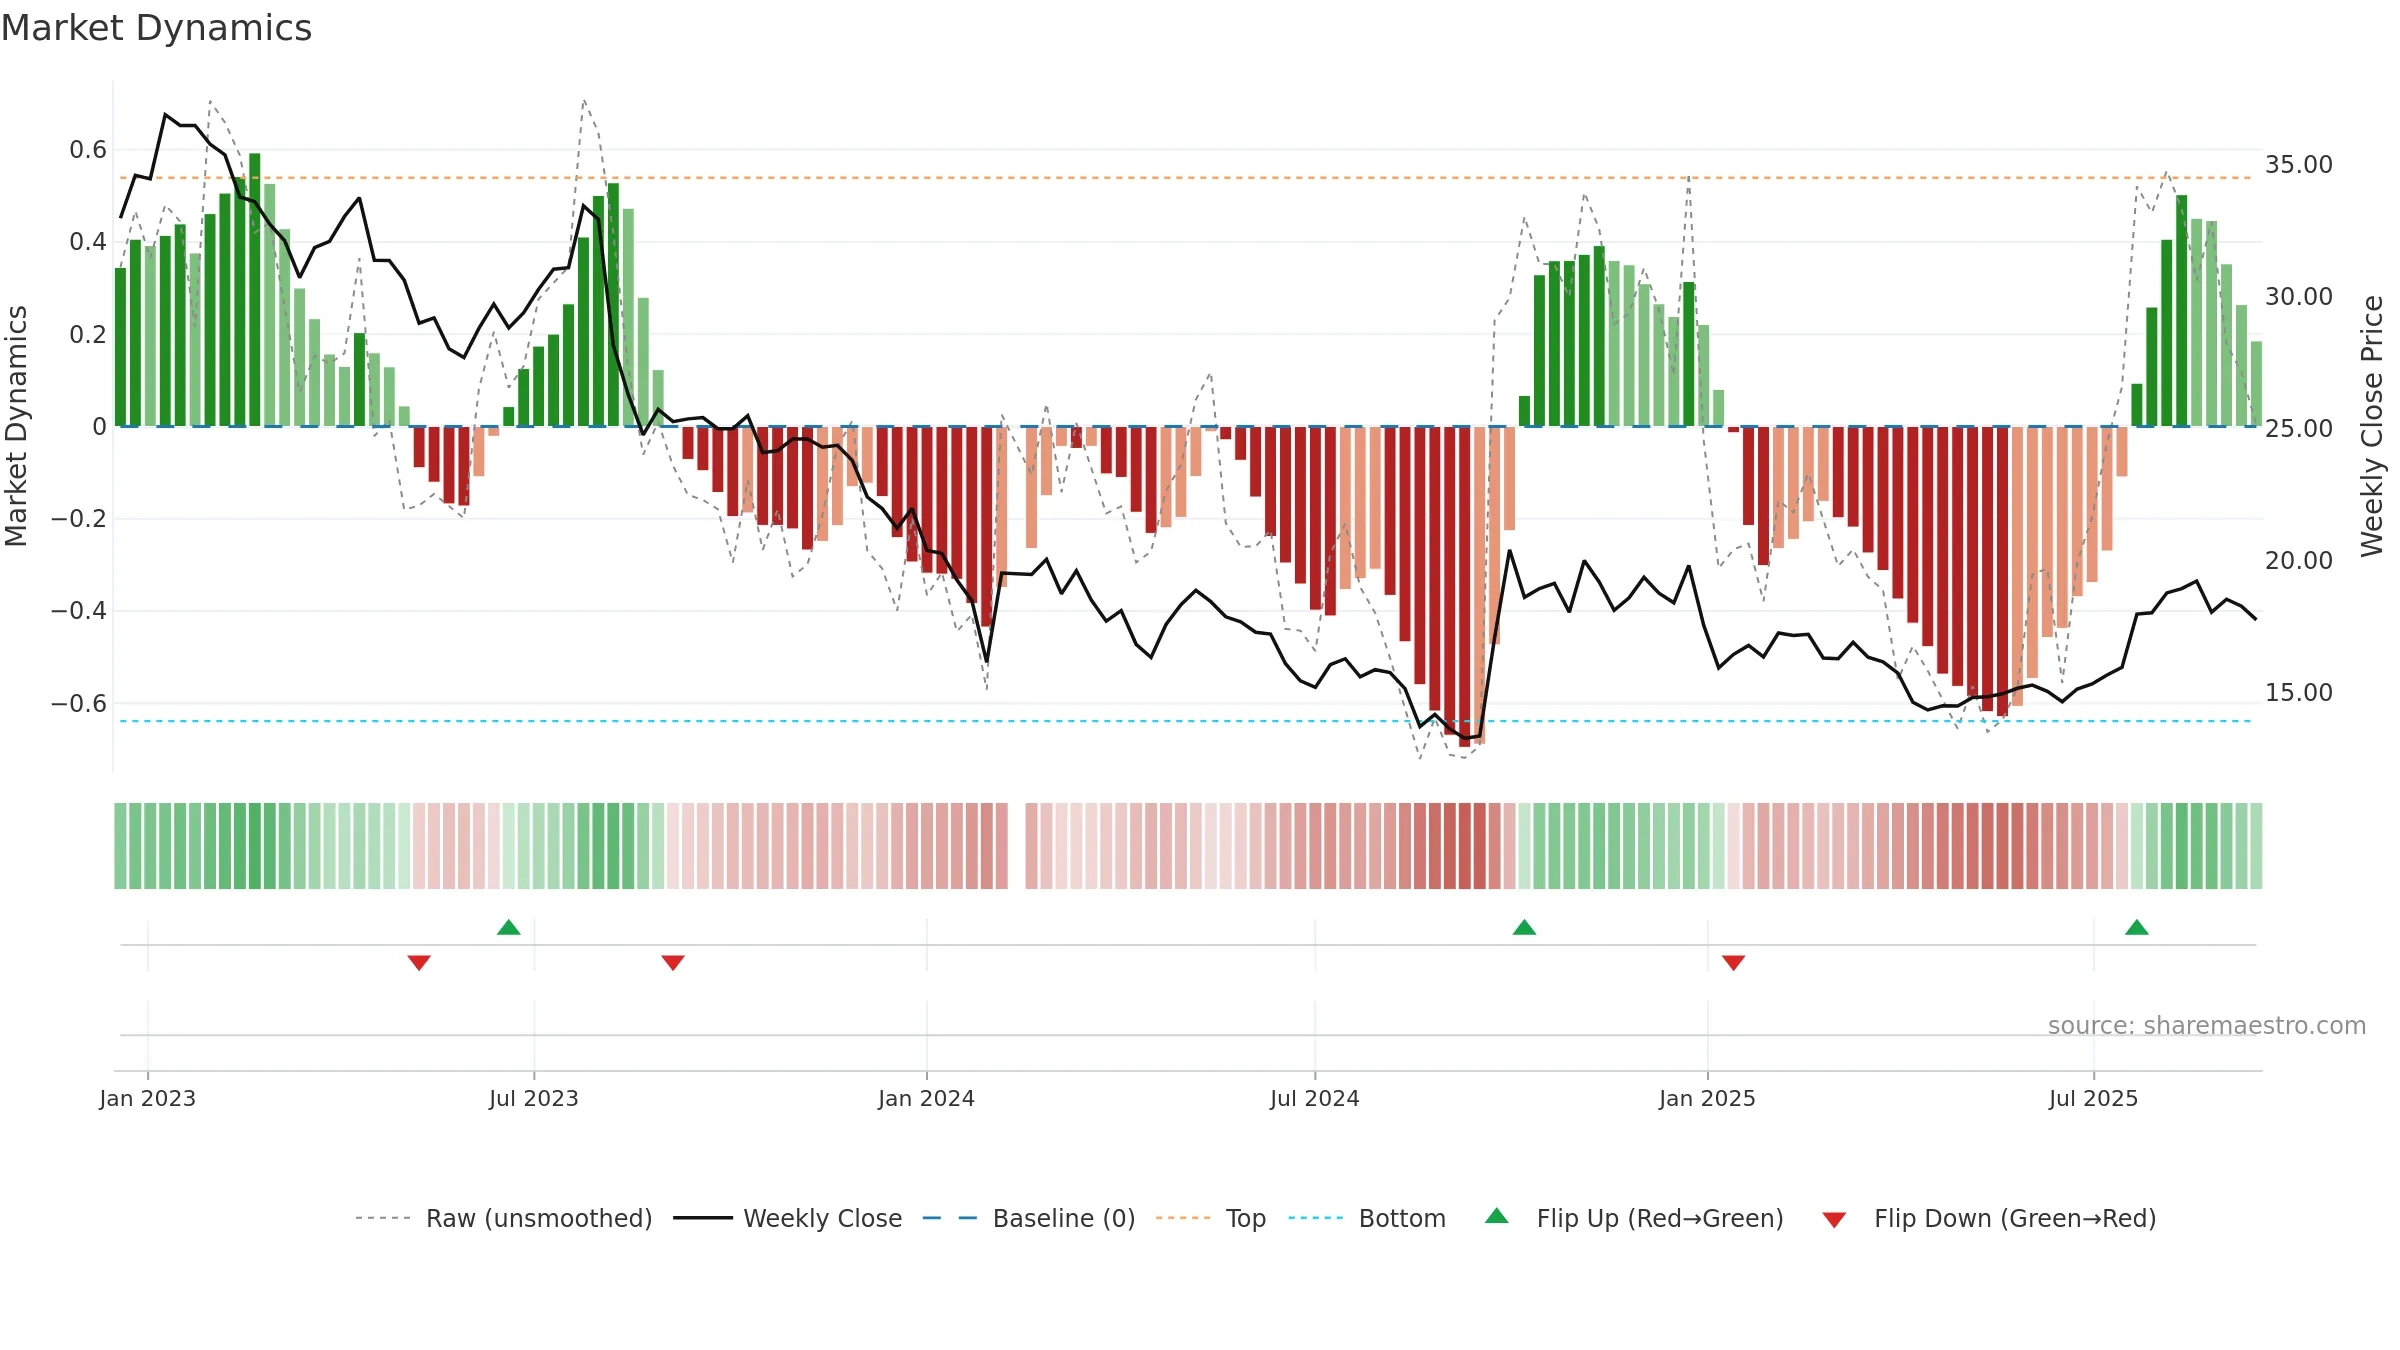Click the Jan 2023 x-axis label
Screen dimensions: 2400x1350
[148, 1098]
